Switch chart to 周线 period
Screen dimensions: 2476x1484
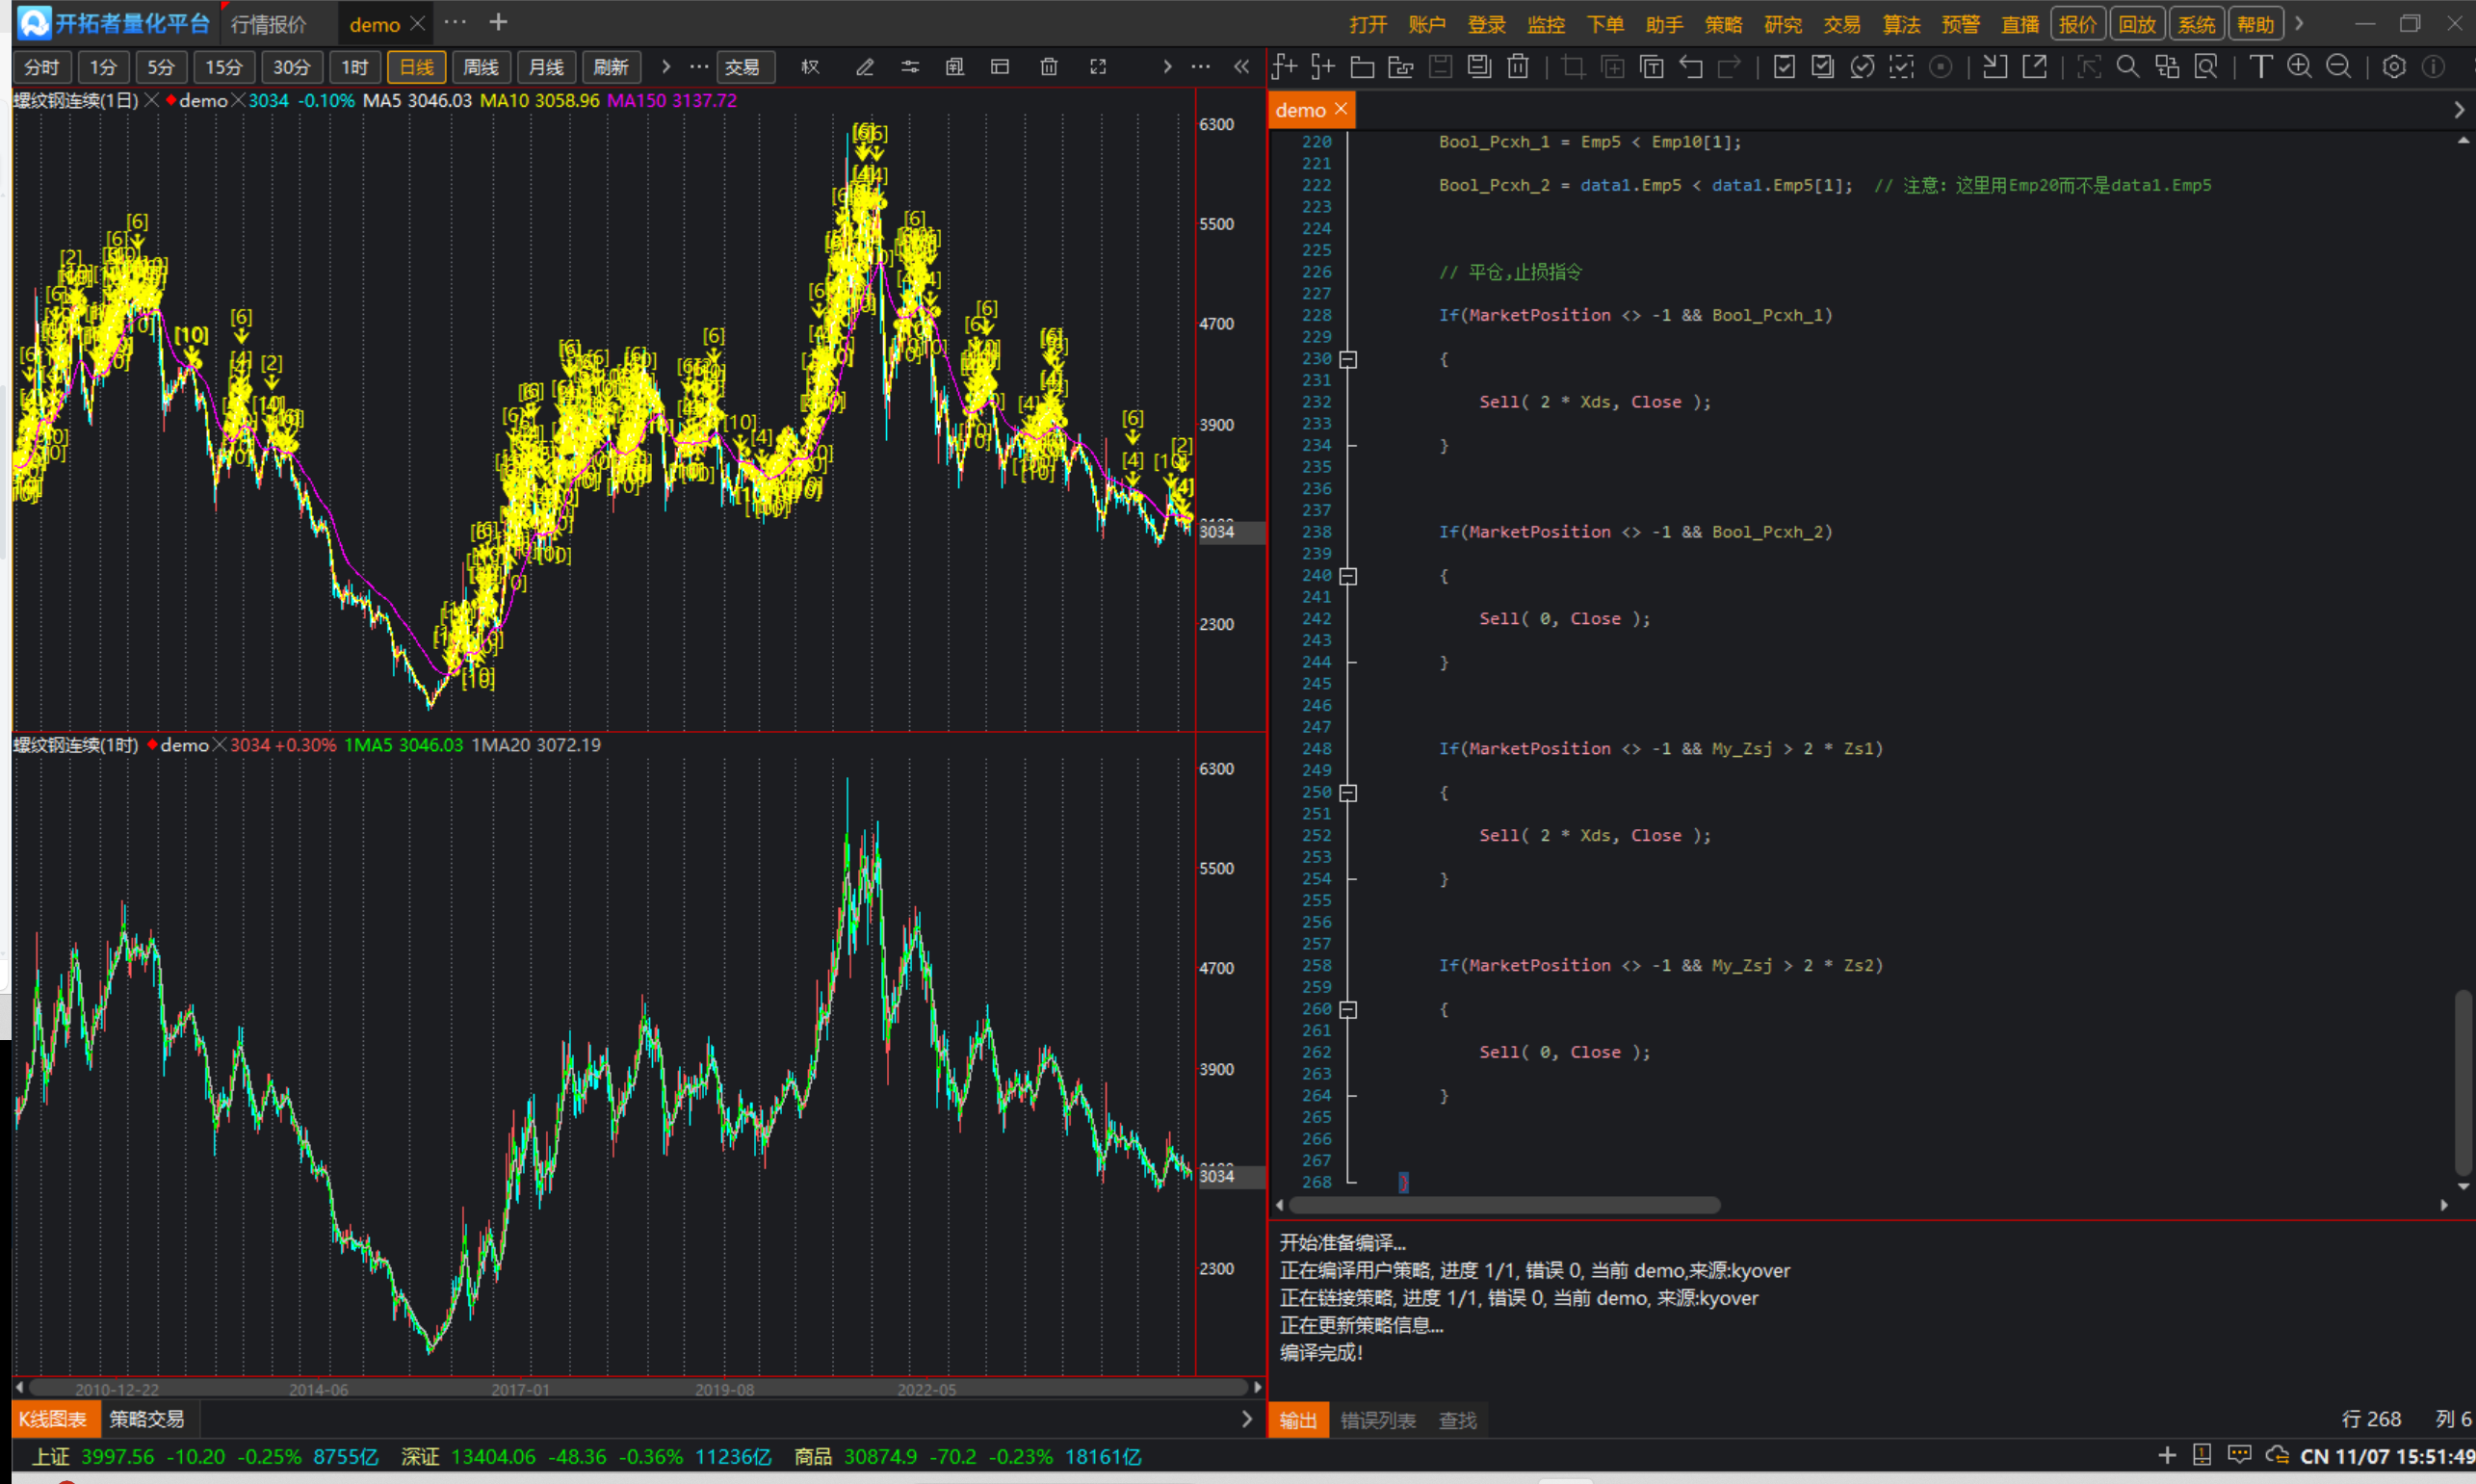(481, 67)
